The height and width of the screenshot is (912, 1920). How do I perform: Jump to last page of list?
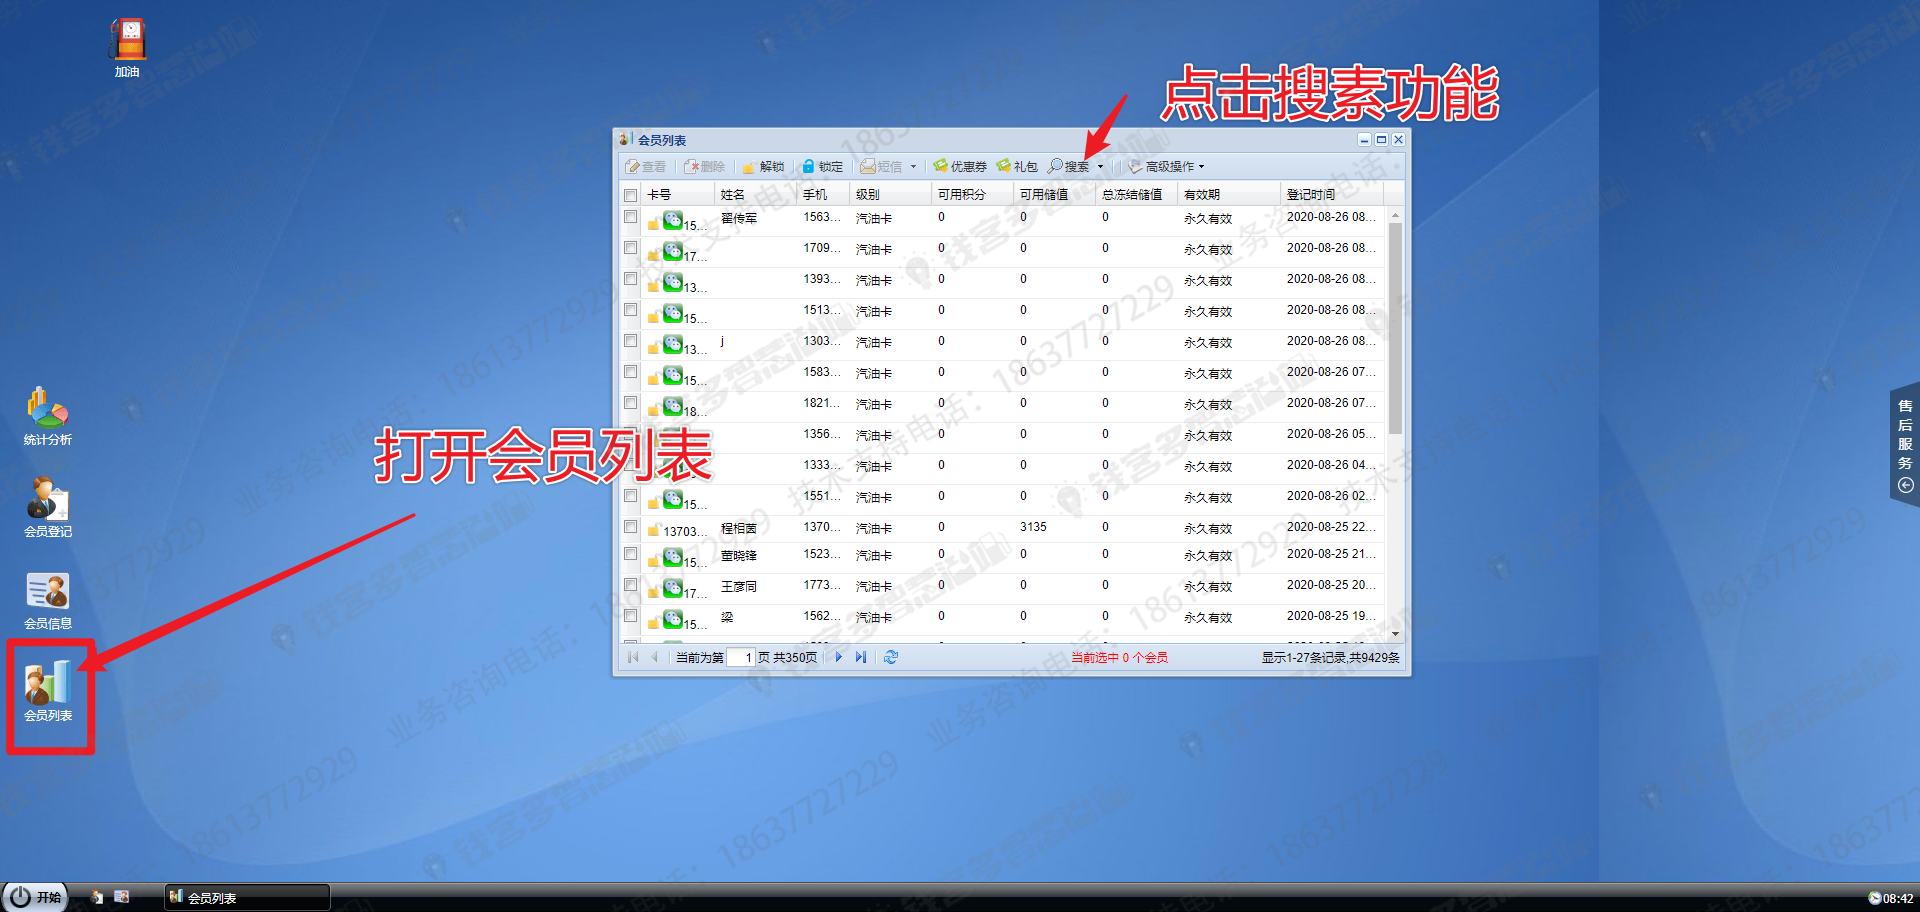pyautogui.click(x=860, y=657)
